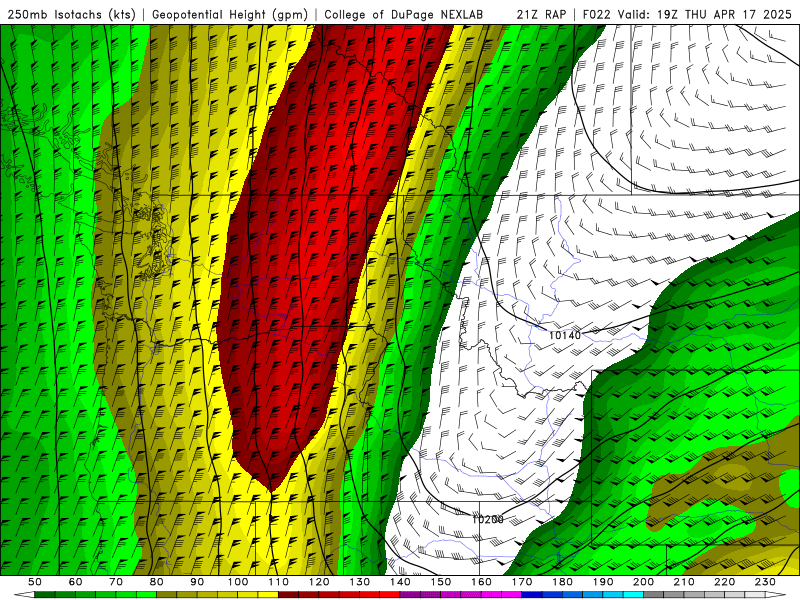Click the 70 kt legend value

tap(116, 582)
